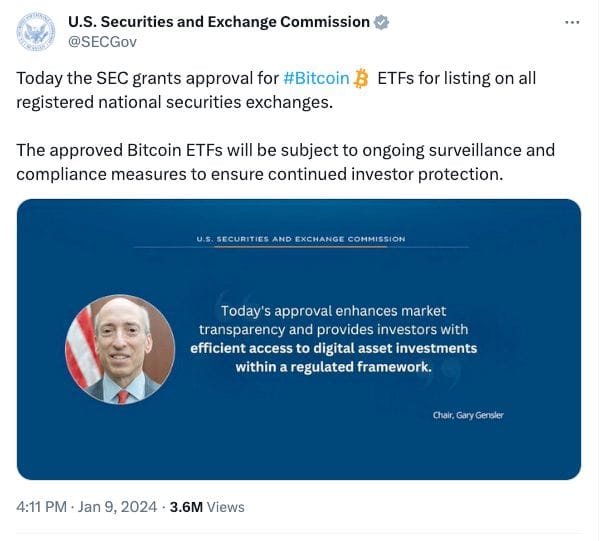
Task: Click Gary Gensler's circular portrait photo
Action: [120, 349]
